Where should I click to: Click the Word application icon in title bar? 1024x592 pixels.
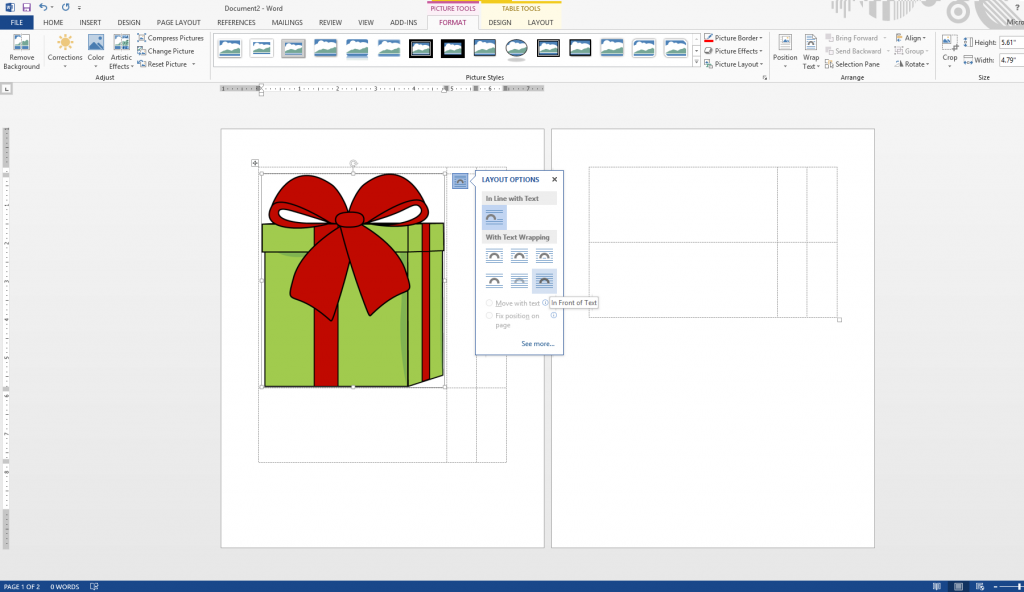point(10,8)
